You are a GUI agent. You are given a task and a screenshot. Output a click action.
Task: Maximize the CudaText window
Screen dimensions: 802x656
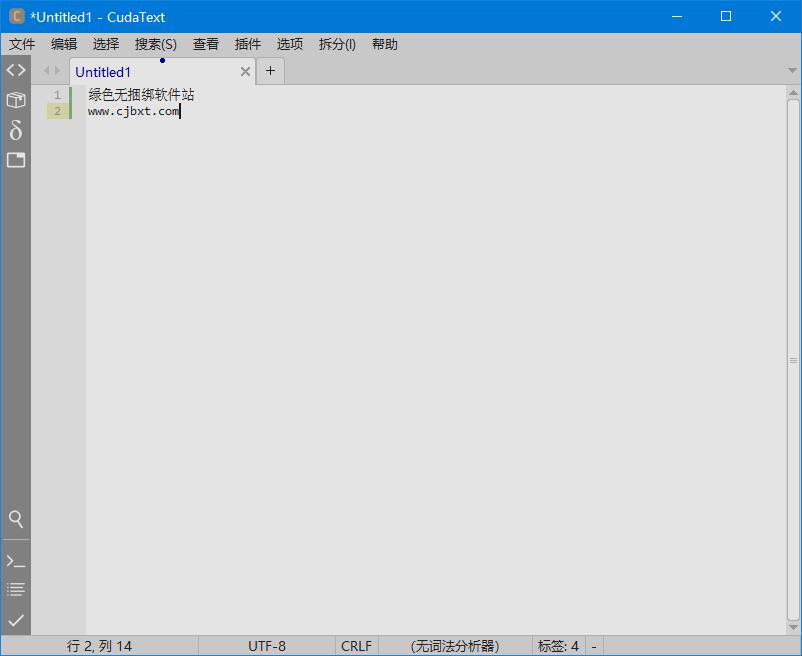[x=726, y=16]
